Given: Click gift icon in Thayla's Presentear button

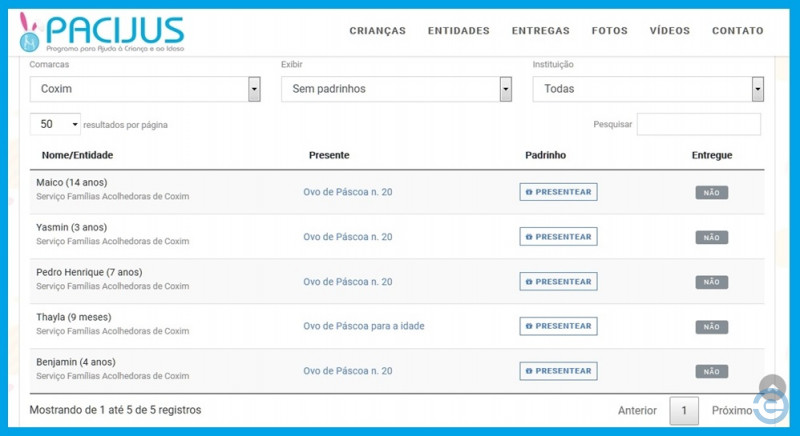Looking at the screenshot, I should tap(529, 326).
